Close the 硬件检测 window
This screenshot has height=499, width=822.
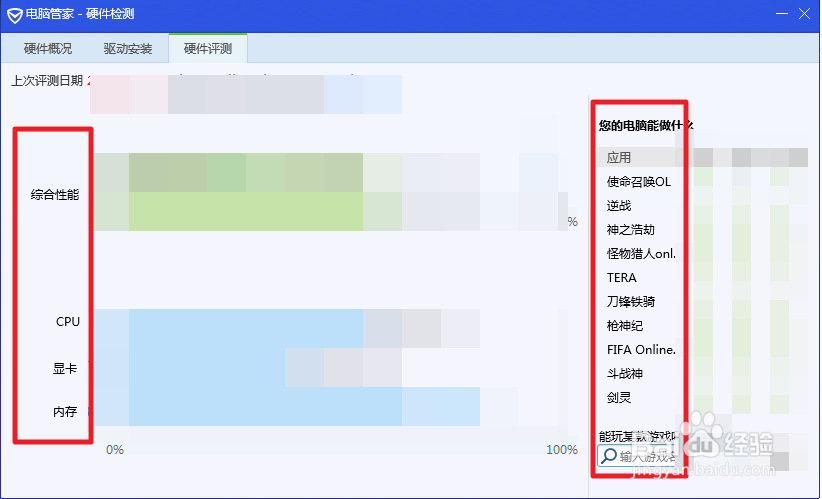point(804,14)
